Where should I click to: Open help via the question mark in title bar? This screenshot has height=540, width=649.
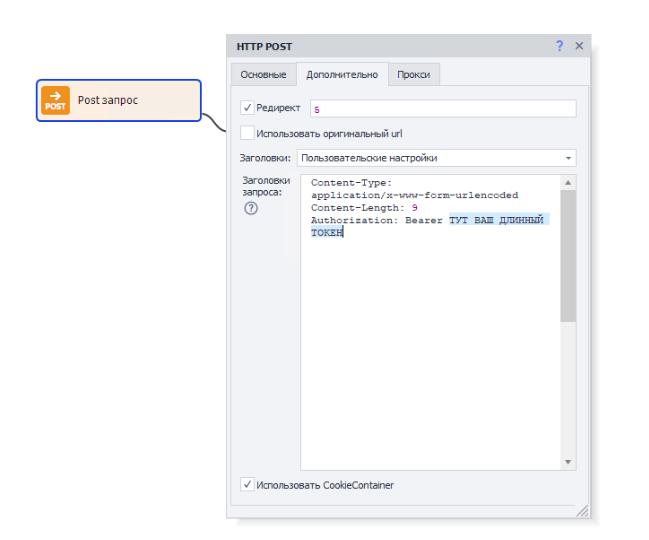pos(559,46)
